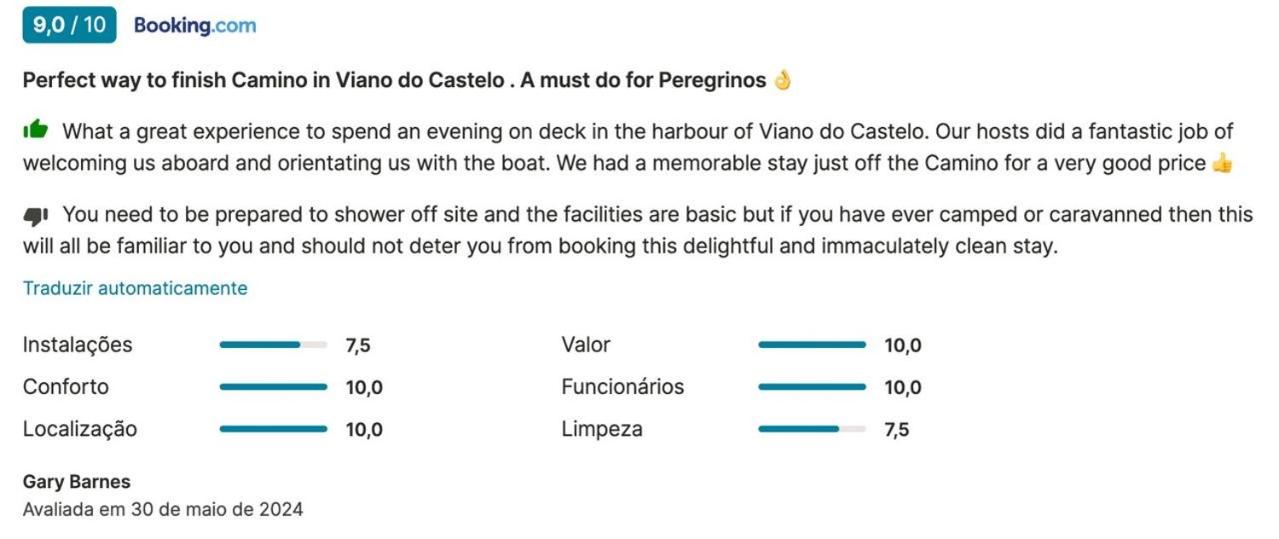Click the Instalações 7,5 score value
1279x539 pixels.
[x=358, y=346]
